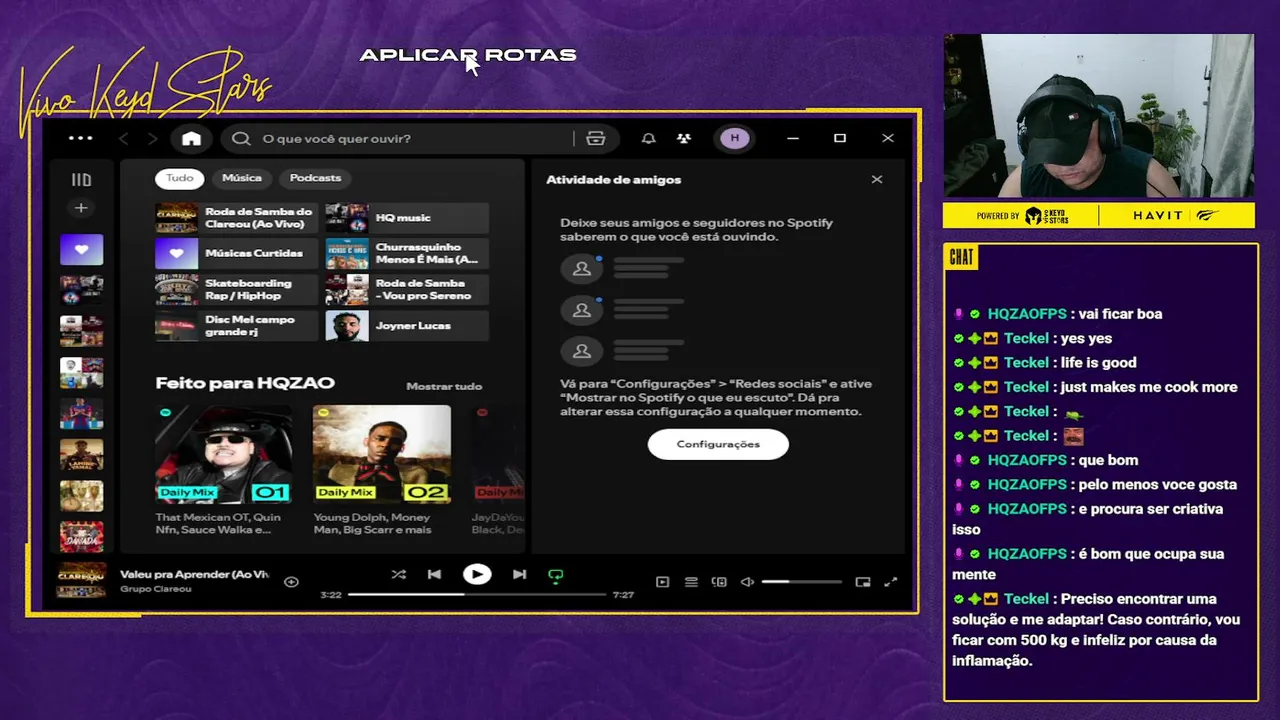The height and width of the screenshot is (720, 1280).
Task: Click the play button
Action: tap(477, 575)
